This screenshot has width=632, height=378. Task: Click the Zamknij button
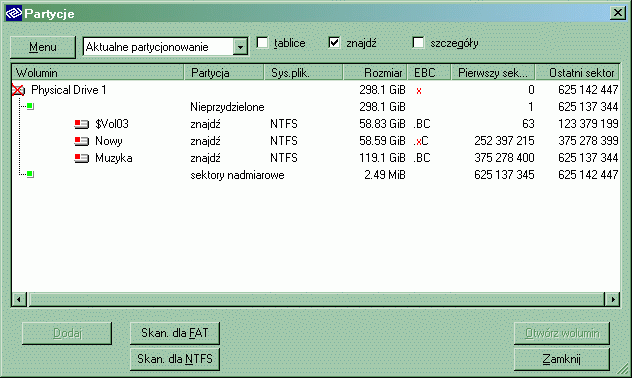pyautogui.click(x=561, y=359)
